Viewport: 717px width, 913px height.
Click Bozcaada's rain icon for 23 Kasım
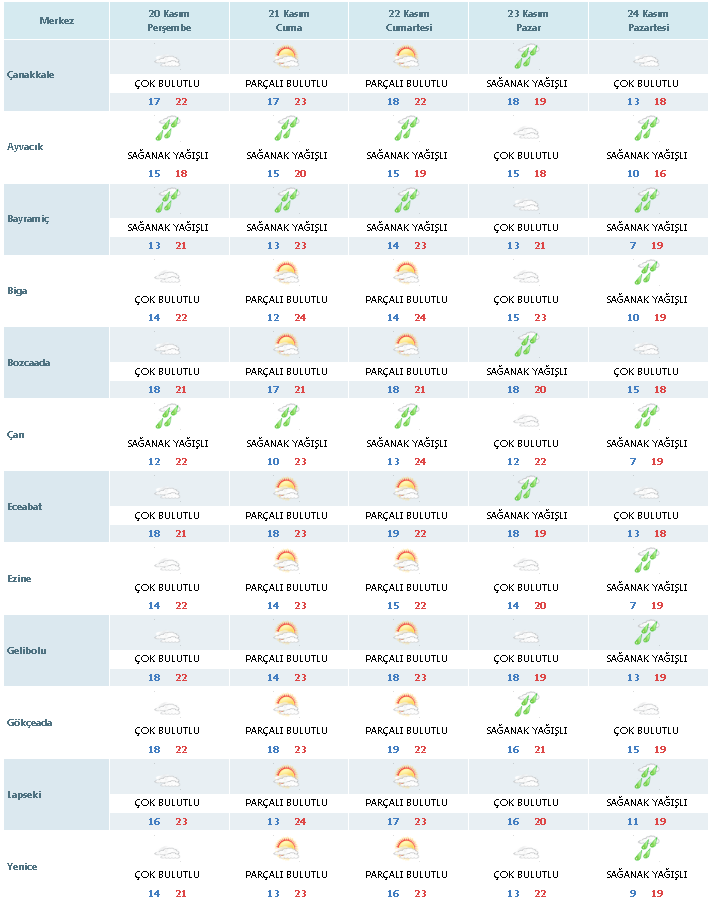[x=527, y=345]
